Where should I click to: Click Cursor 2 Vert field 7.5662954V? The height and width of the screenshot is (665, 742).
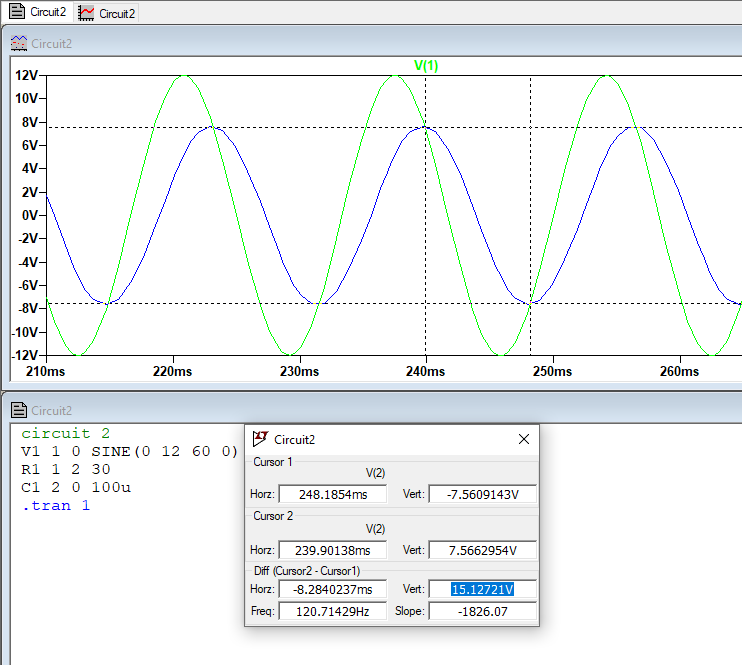(x=482, y=550)
